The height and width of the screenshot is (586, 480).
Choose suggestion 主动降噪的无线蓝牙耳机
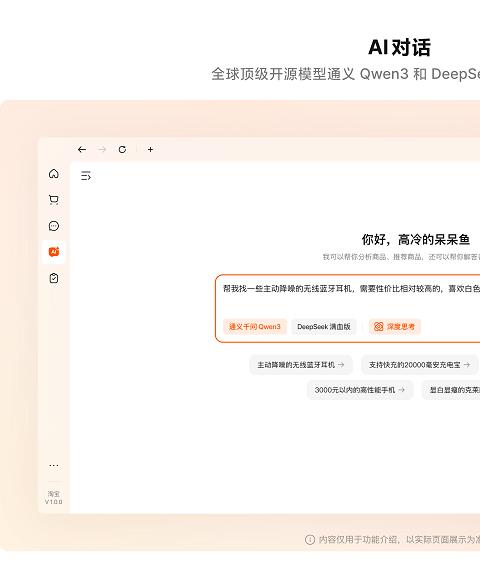[x=301, y=365]
